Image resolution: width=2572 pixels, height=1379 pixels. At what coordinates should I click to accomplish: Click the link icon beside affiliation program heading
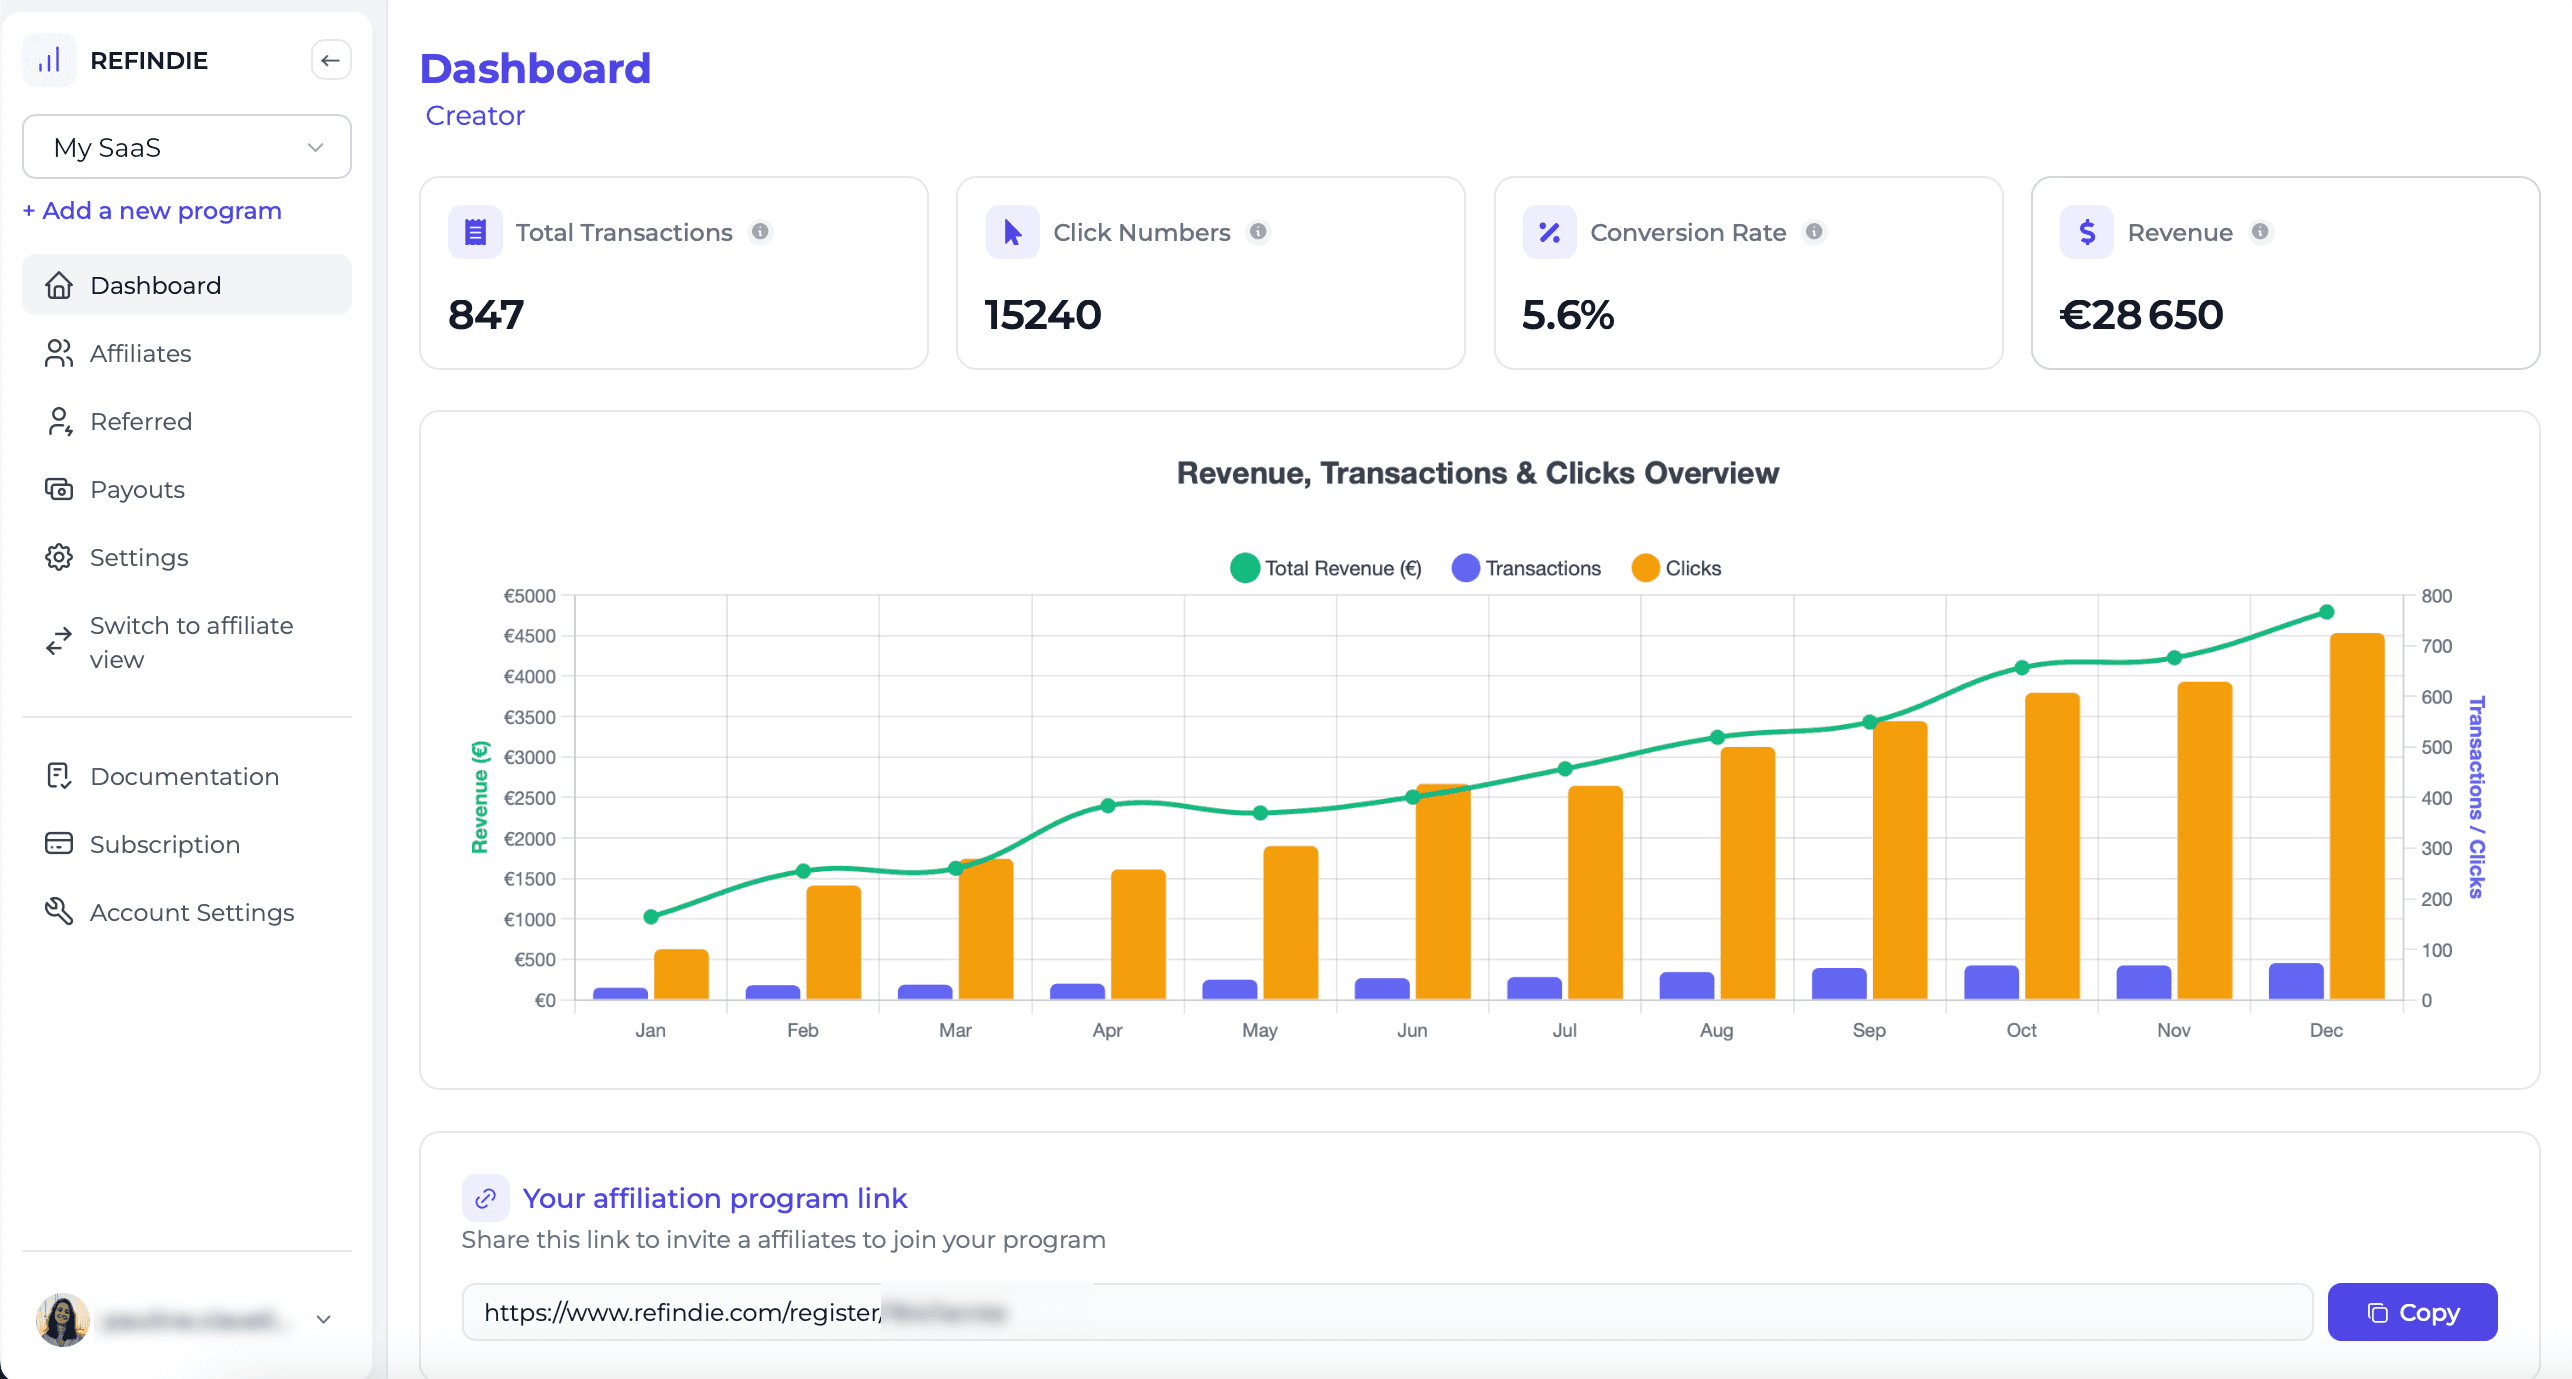(486, 1197)
